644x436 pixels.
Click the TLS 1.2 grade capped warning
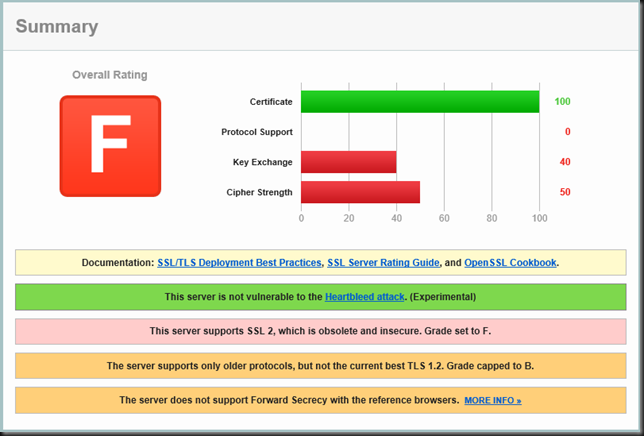(320, 366)
